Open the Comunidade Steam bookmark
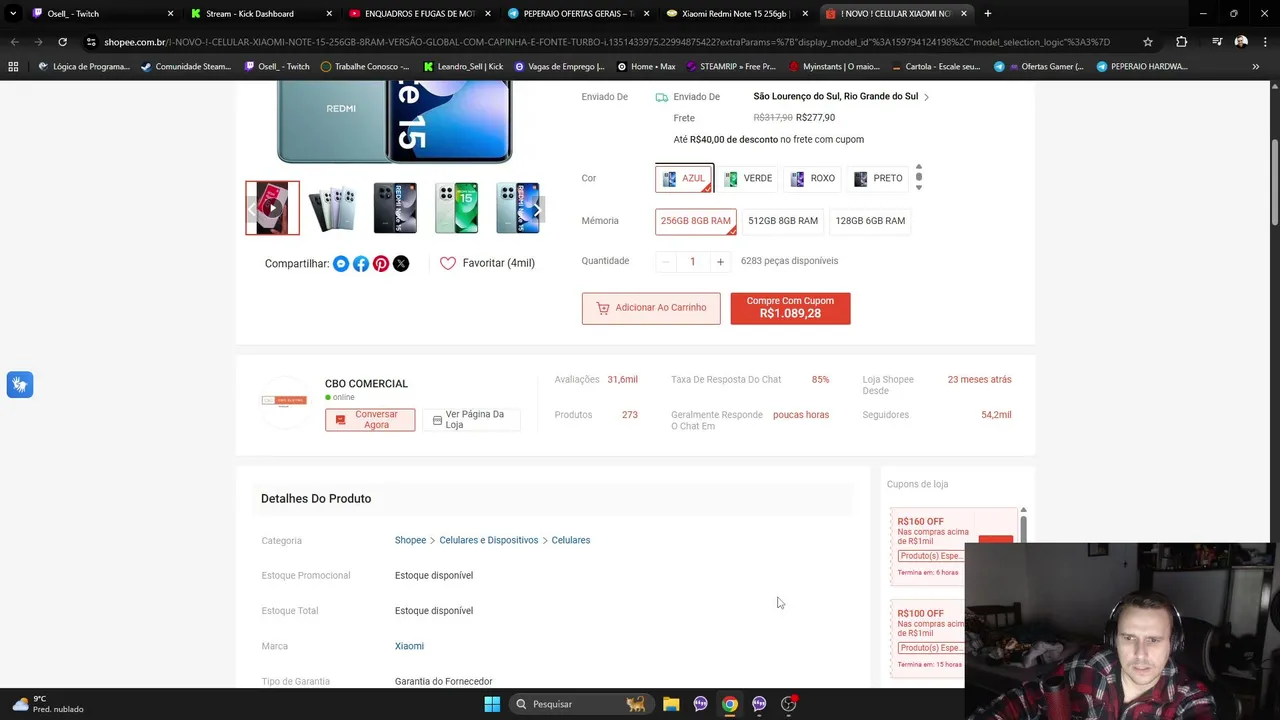 tap(186, 67)
